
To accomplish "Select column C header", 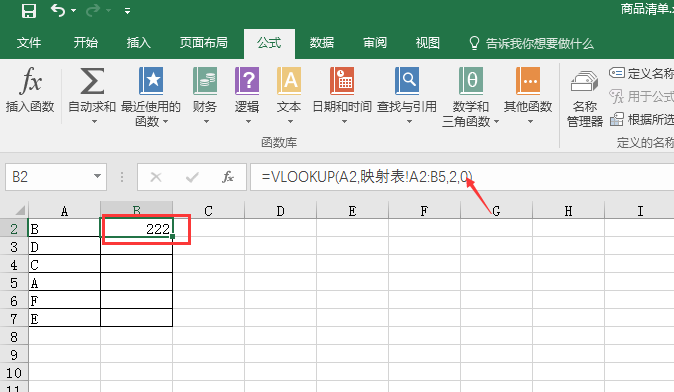I will [x=208, y=211].
